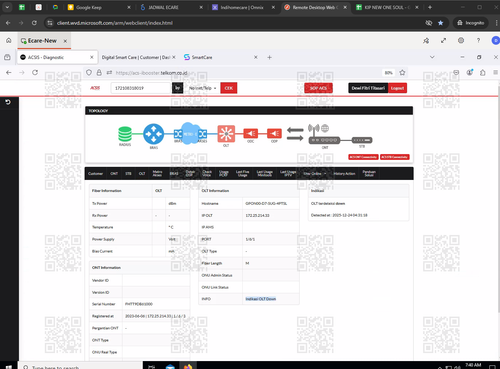
Task: Open Windows Start button
Action: [x=9, y=366]
